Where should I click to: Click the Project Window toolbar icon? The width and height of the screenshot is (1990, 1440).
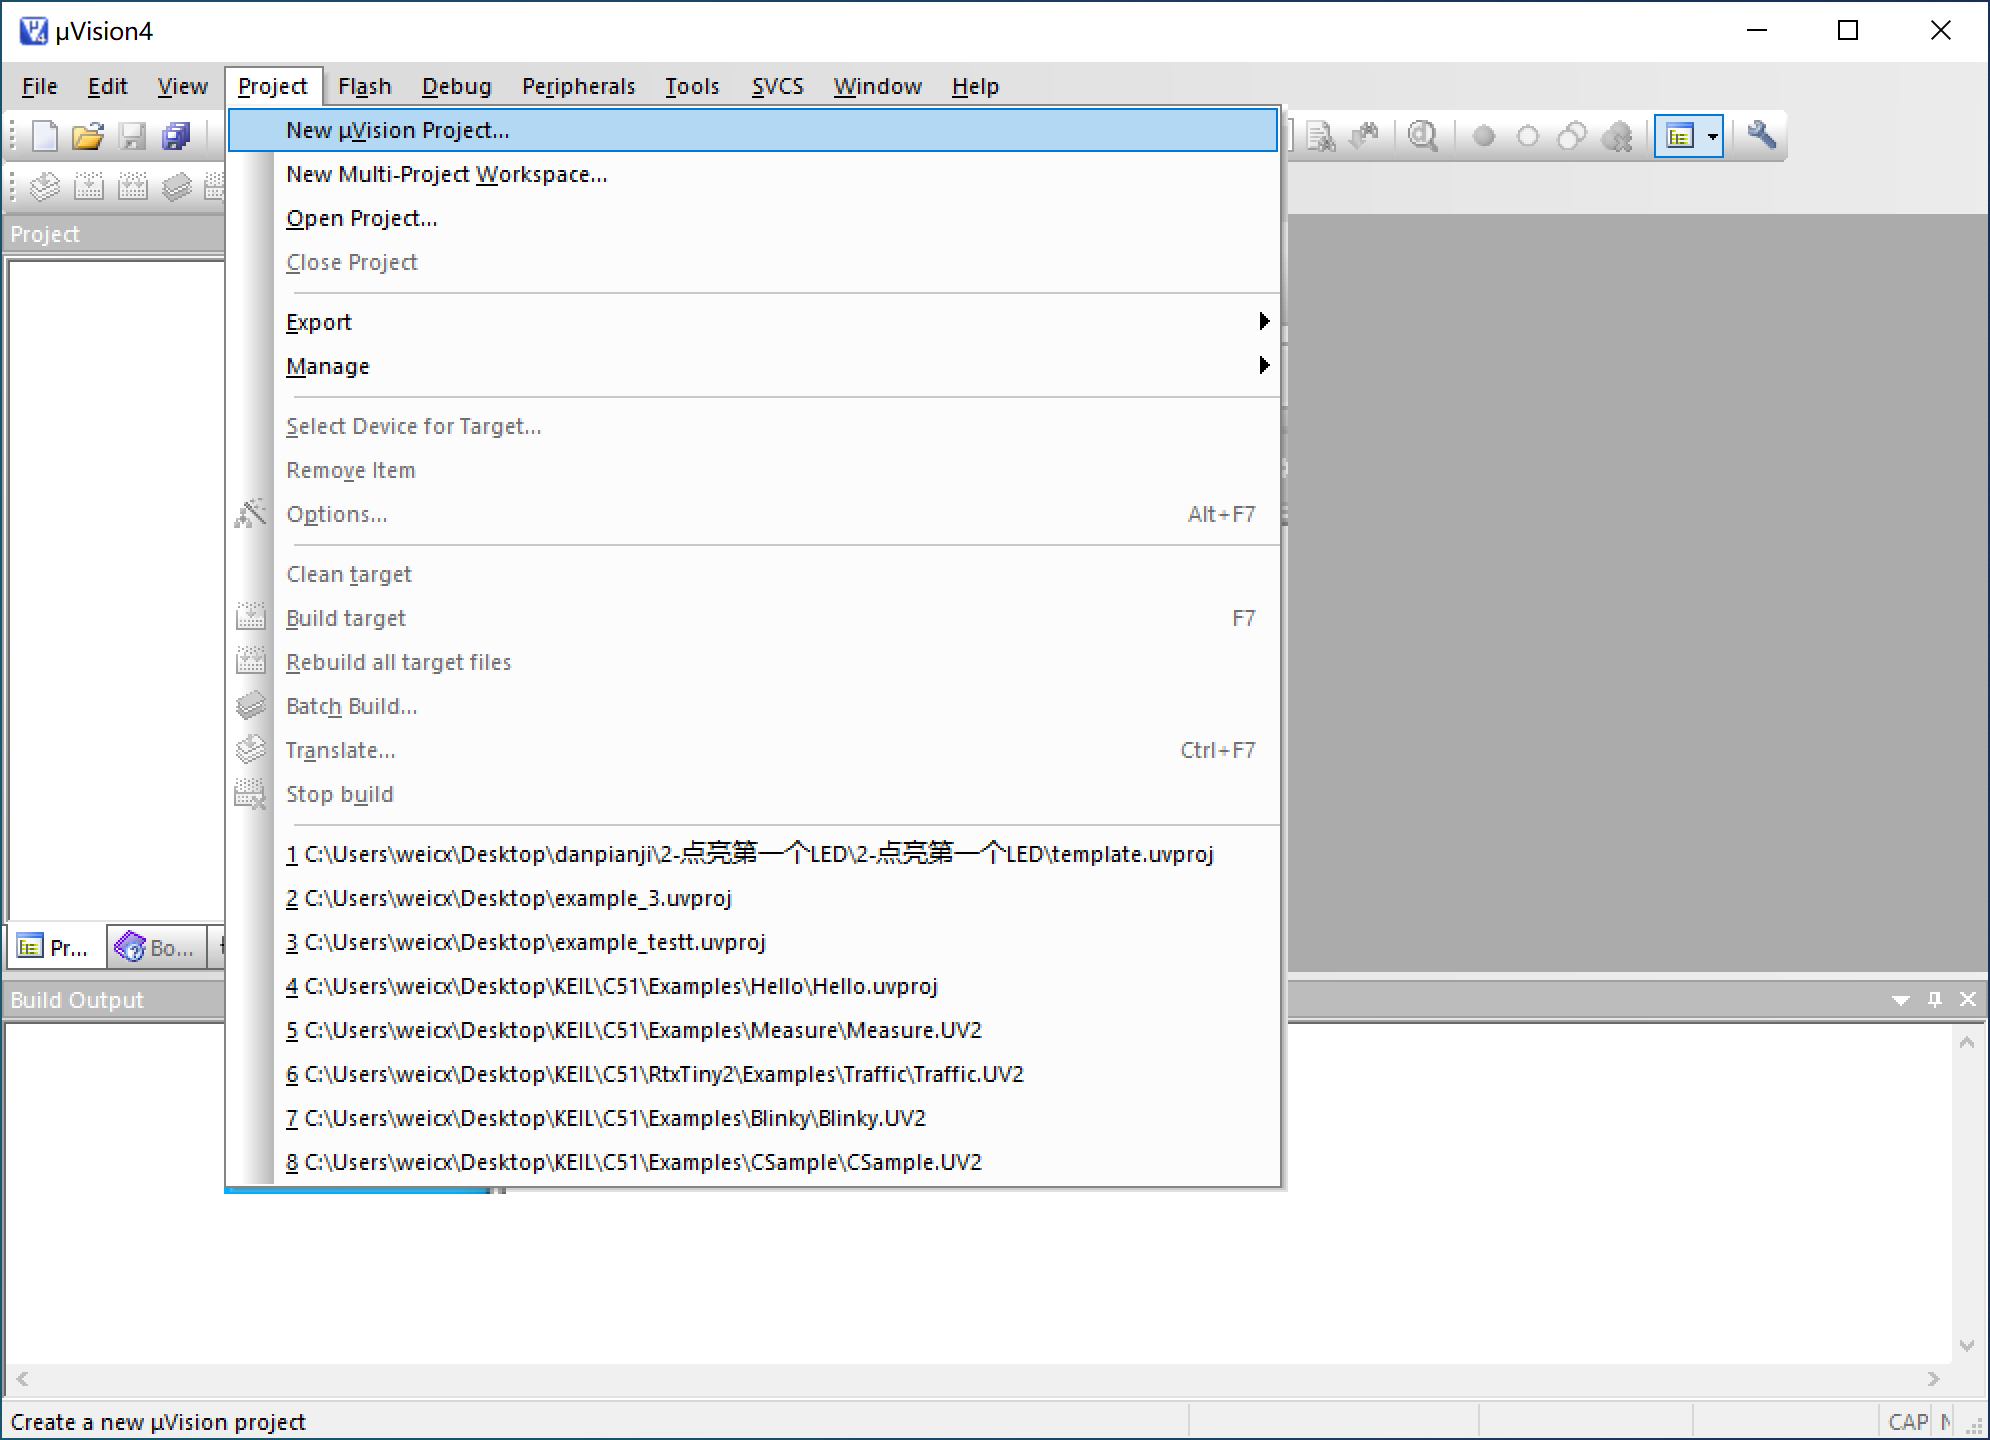click(x=1680, y=136)
